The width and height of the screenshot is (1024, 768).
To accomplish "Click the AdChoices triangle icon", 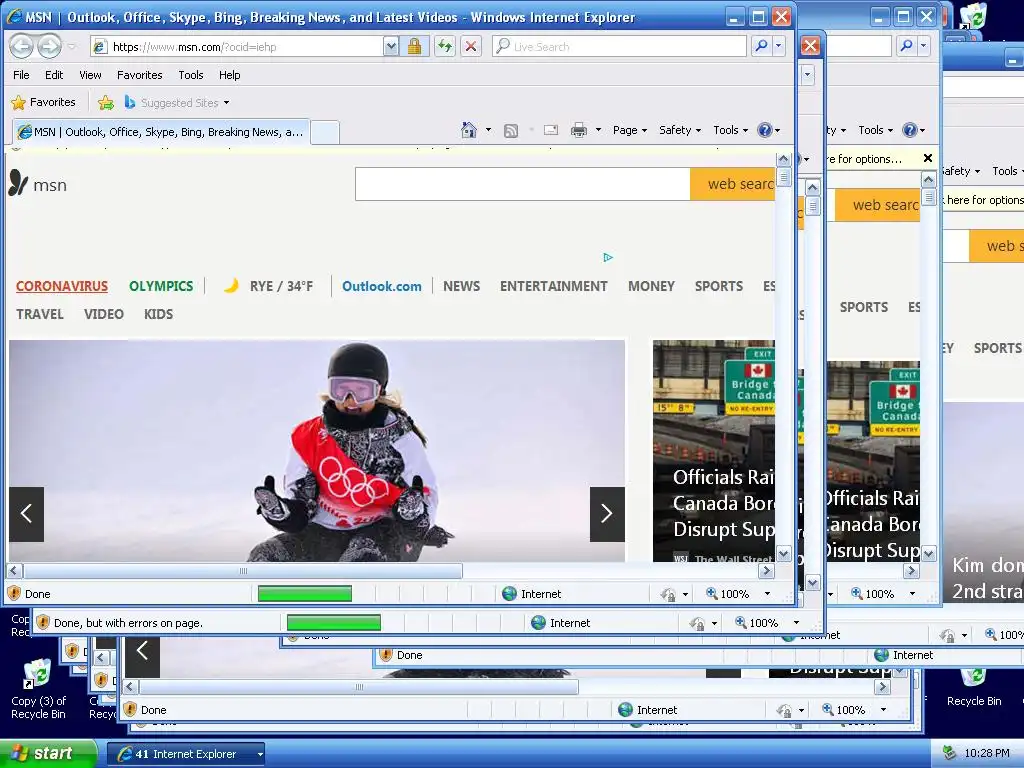I will pyautogui.click(x=608, y=257).
